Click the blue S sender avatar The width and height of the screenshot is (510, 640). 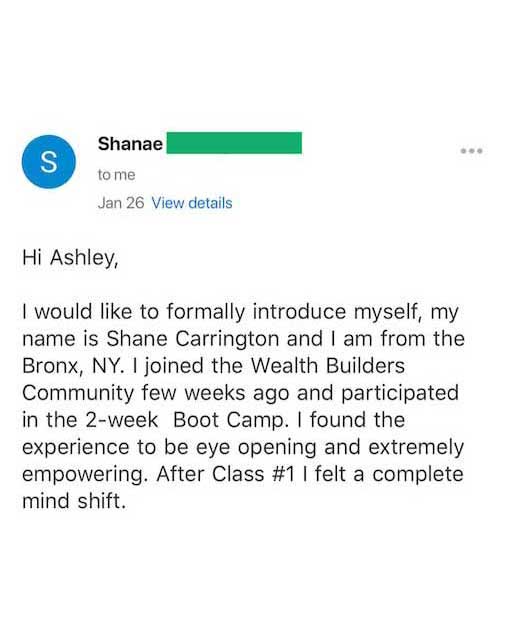(x=49, y=162)
